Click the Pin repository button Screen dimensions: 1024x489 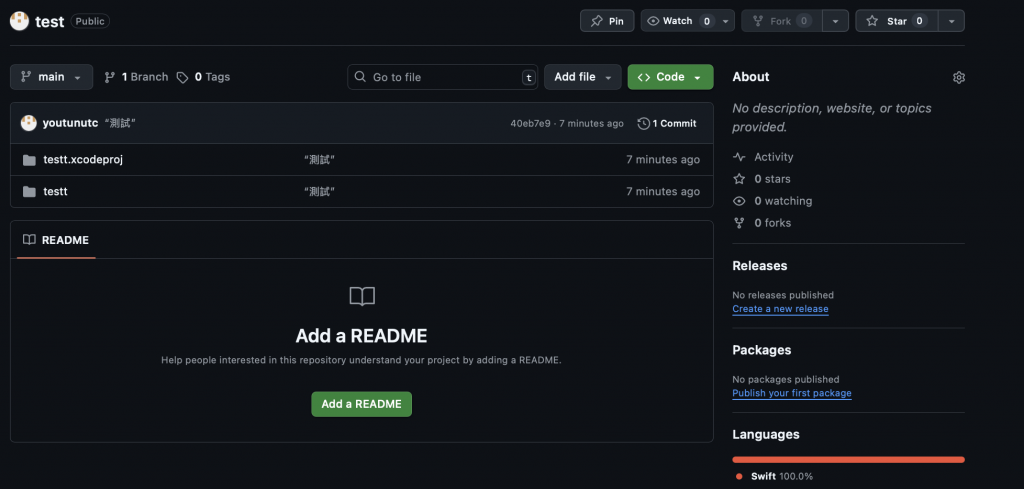[607, 21]
